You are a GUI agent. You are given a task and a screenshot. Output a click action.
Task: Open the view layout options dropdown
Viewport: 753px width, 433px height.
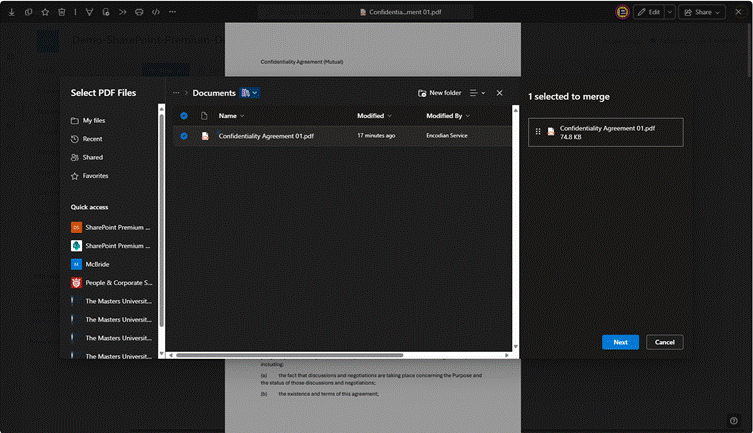(x=477, y=93)
